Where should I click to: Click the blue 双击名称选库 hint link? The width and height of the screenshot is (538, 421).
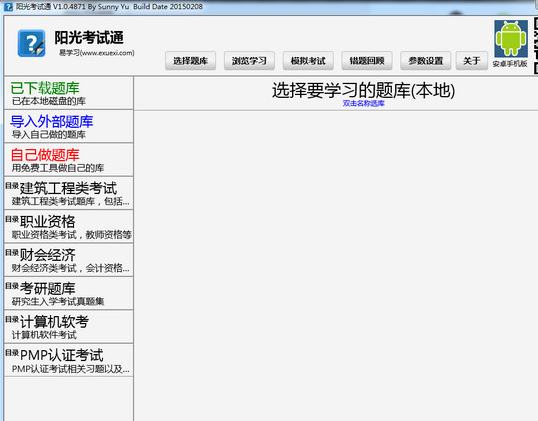click(363, 103)
